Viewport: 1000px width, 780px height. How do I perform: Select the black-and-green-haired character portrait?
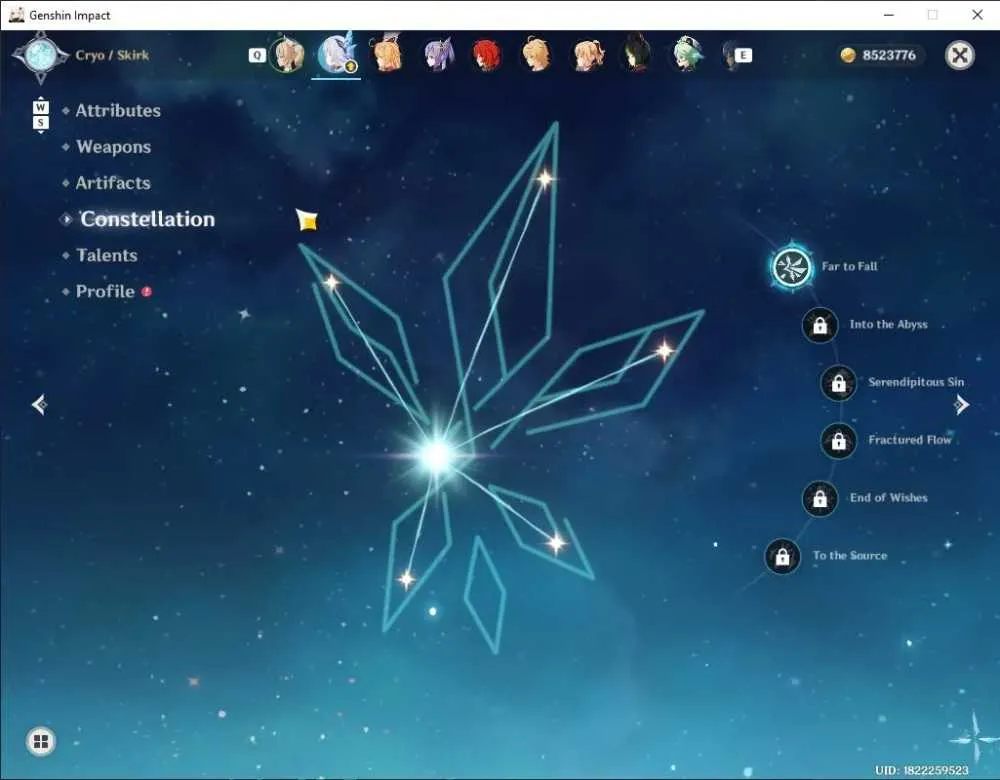point(636,54)
